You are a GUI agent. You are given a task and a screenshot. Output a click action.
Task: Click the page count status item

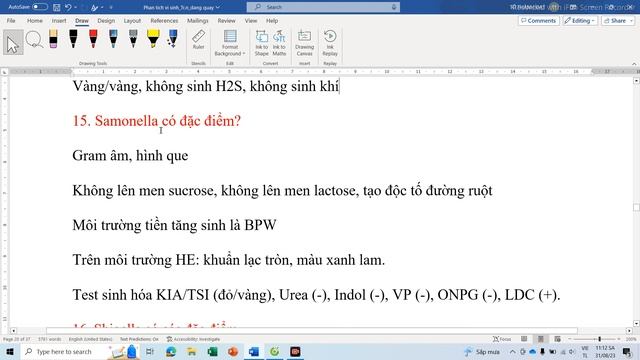17,339
